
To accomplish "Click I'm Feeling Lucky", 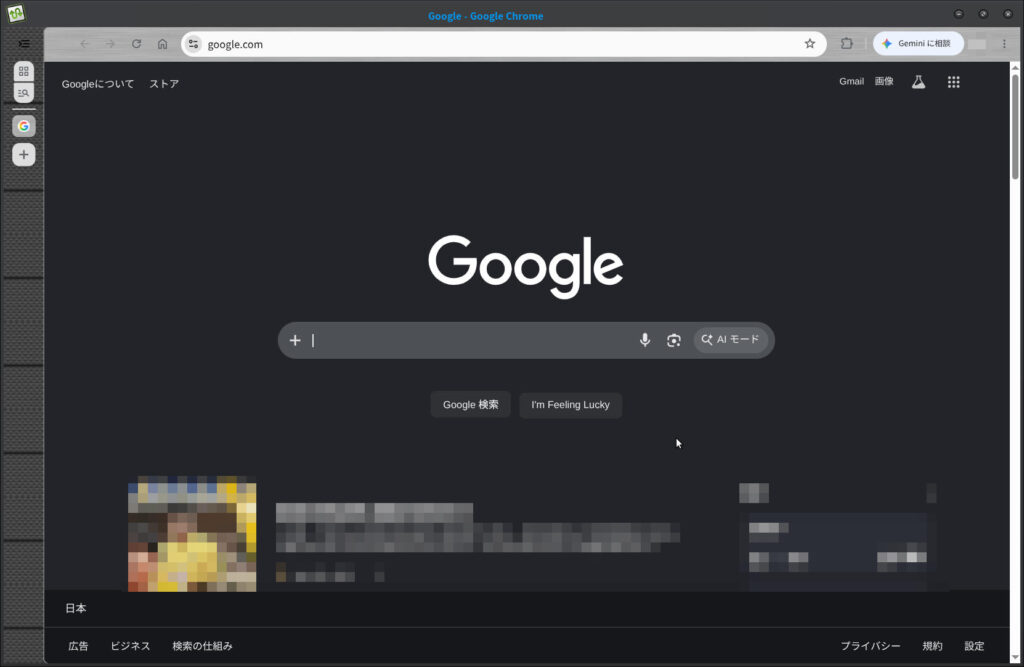I will coord(570,405).
